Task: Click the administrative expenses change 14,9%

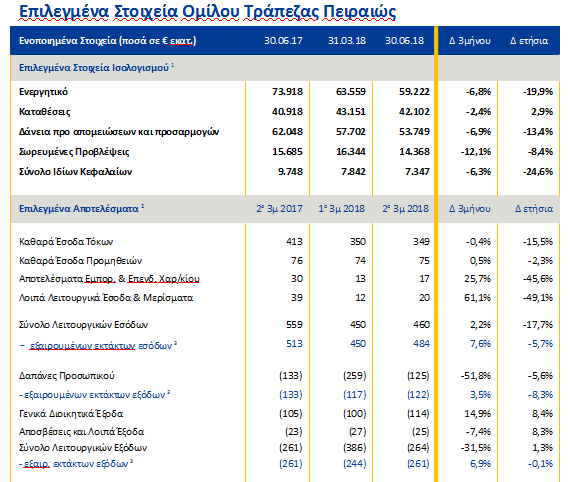Action: point(477,414)
